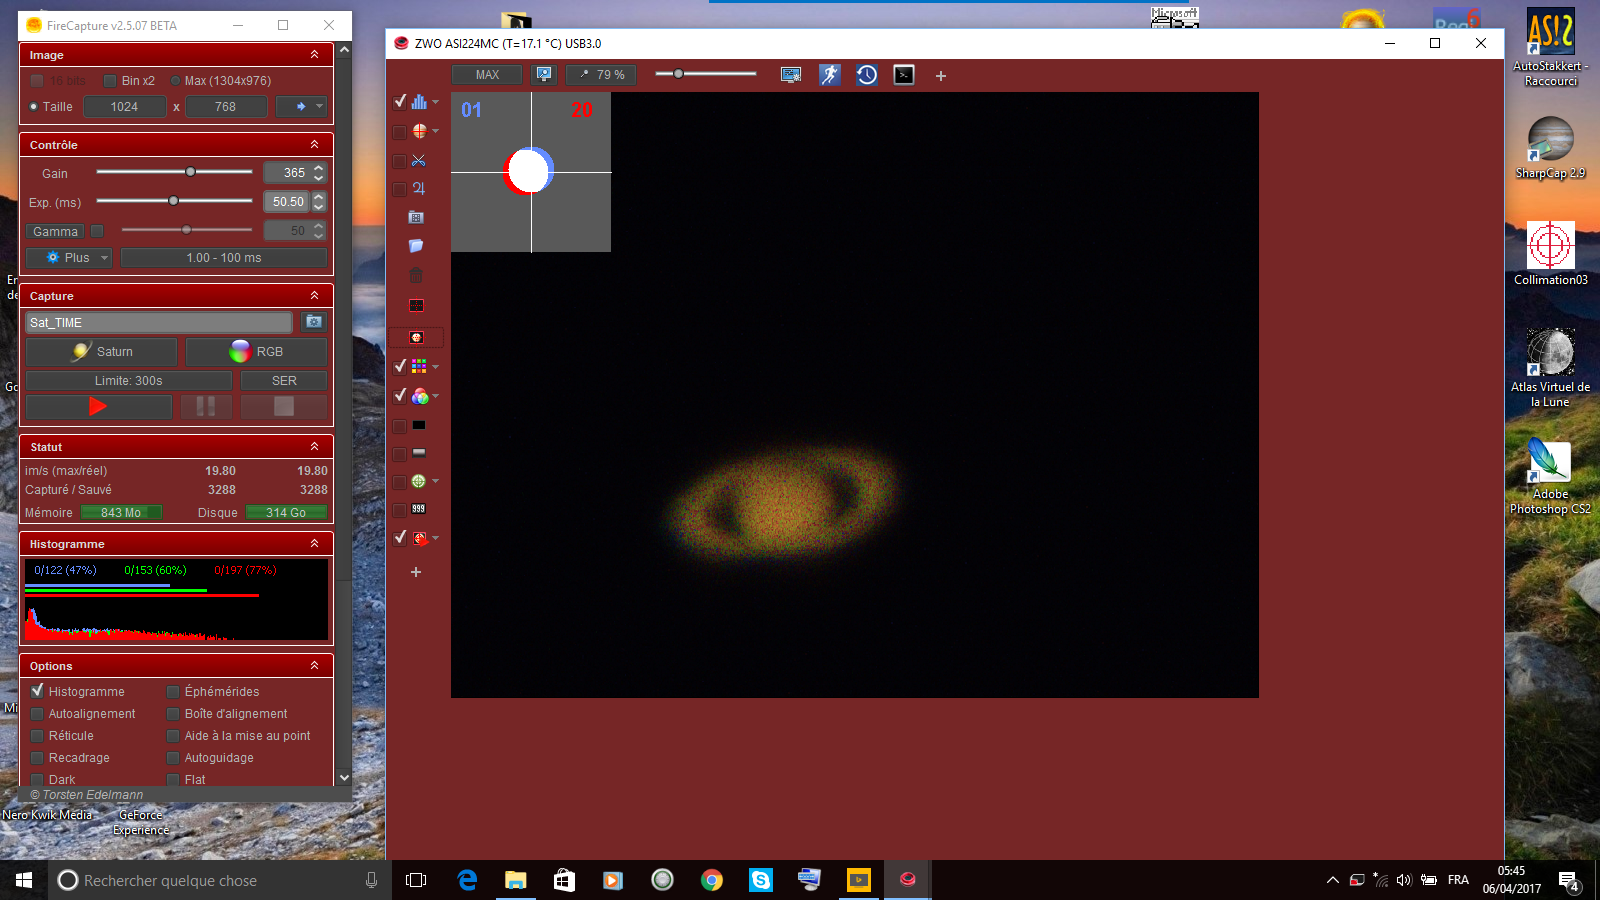
Task: Click the MAX zoom button
Action: point(487,75)
